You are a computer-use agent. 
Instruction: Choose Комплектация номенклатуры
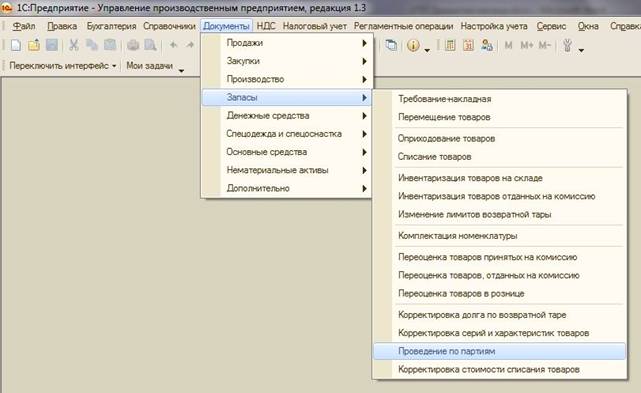click(x=500, y=236)
